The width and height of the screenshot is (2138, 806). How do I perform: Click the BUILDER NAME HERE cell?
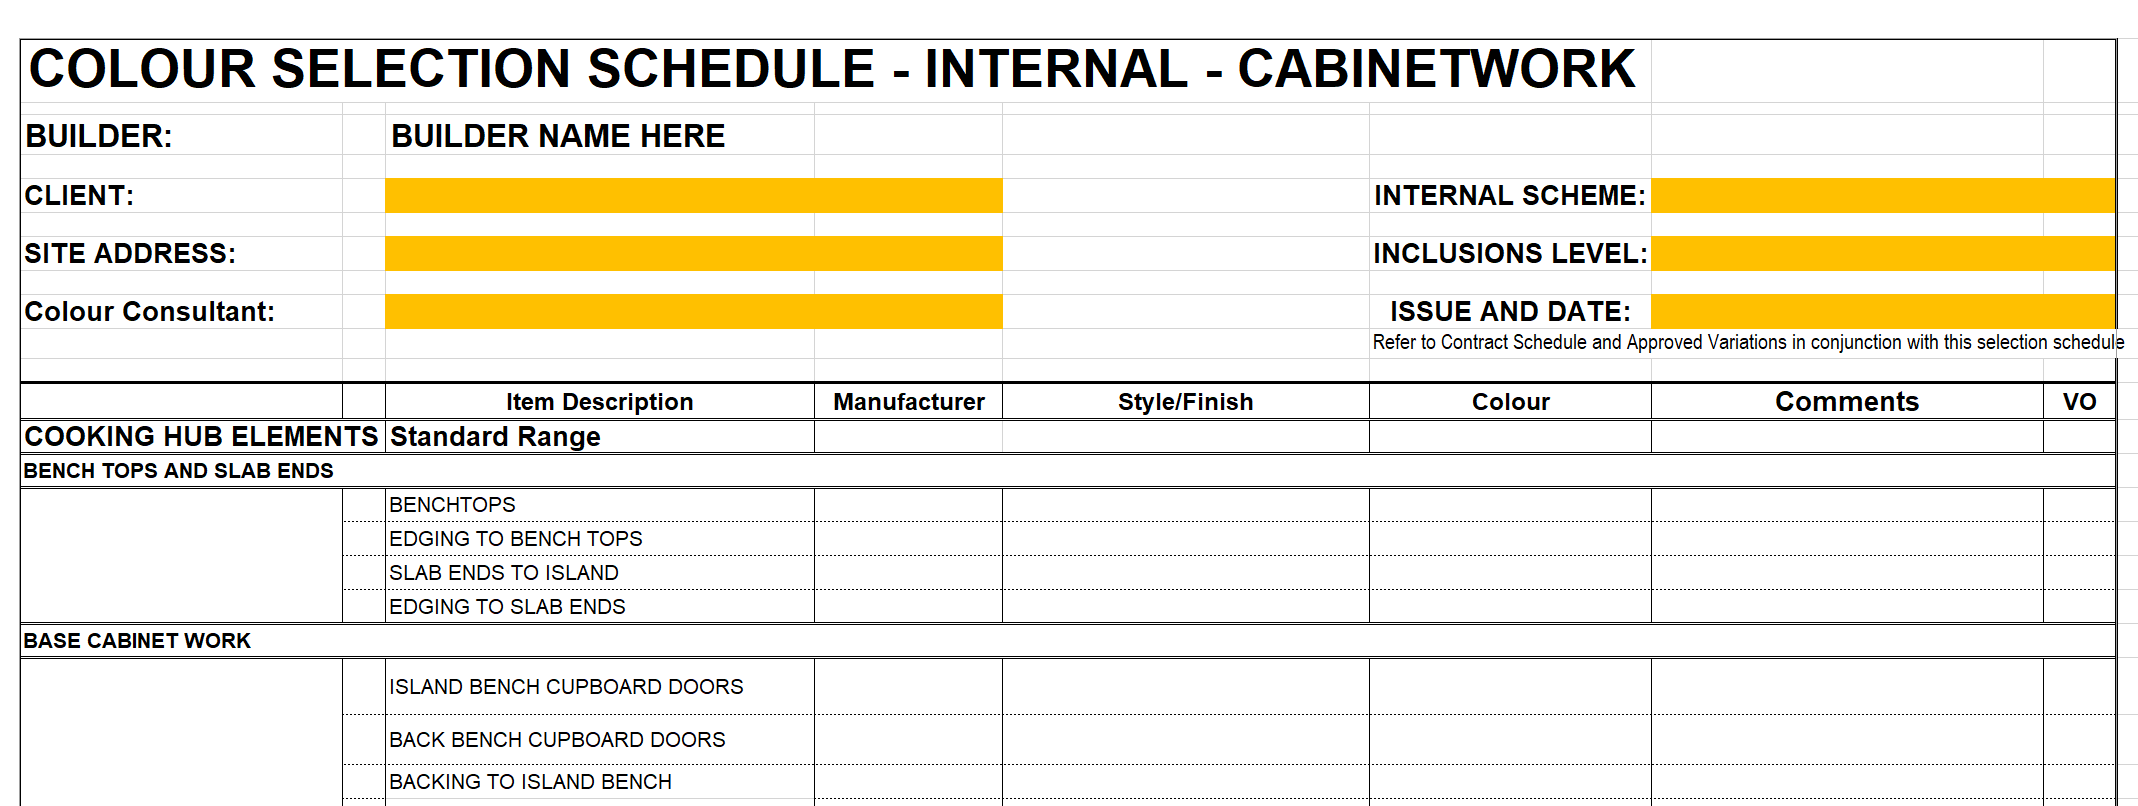click(558, 136)
